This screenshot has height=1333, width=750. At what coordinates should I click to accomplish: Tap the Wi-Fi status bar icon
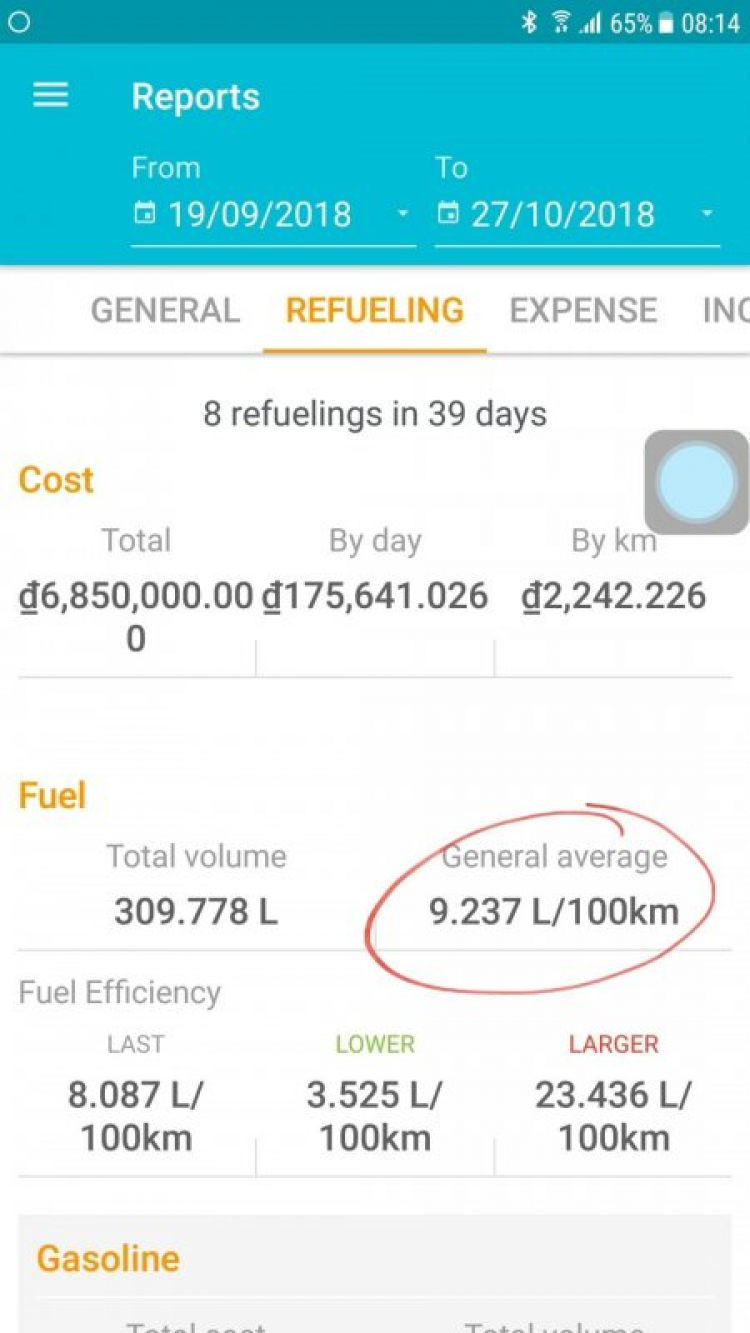point(561,23)
